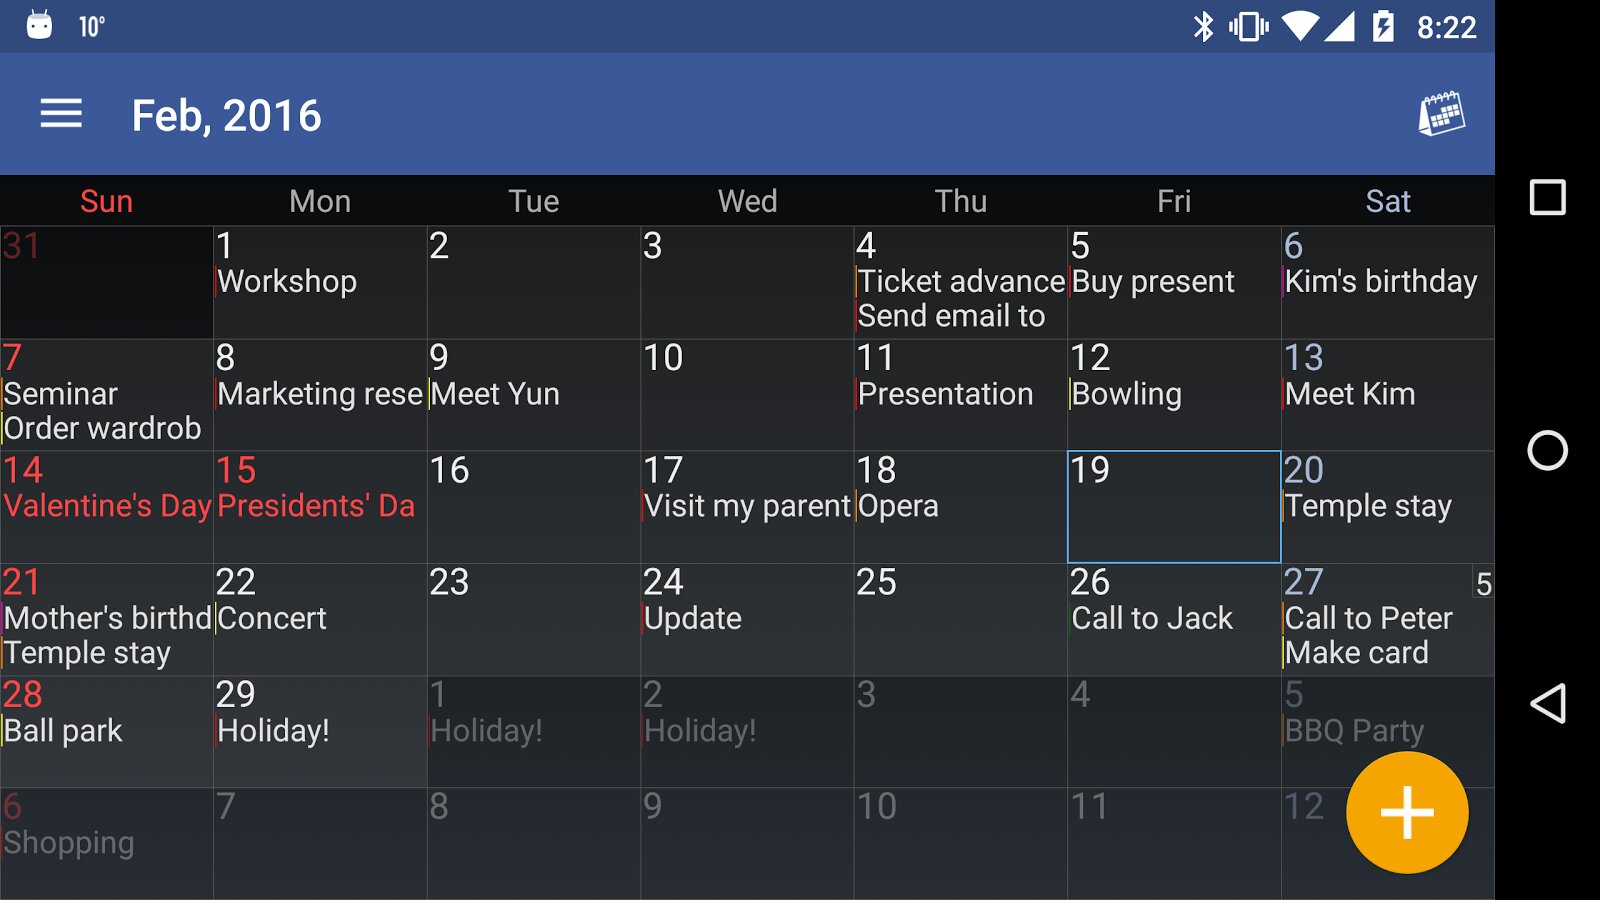Open the Kim's birthday event

(1381, 282)
